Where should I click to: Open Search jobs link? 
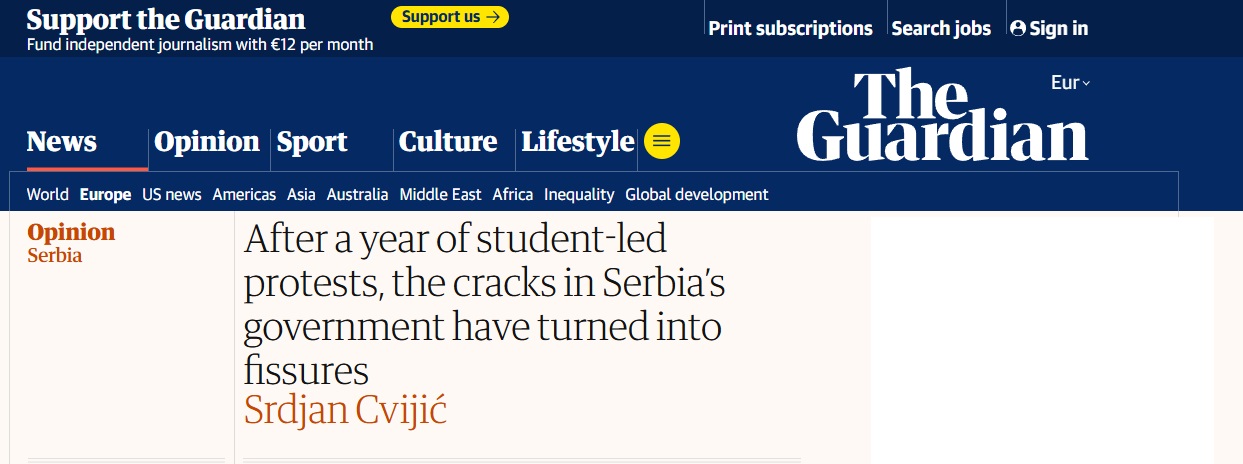pos(941,29)
